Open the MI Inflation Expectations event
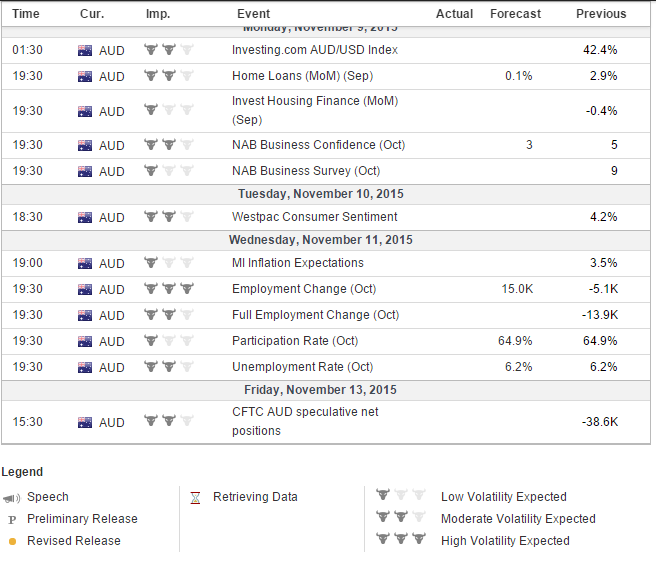The height and width of the screenshot is (563, 656). pos(297,263)
